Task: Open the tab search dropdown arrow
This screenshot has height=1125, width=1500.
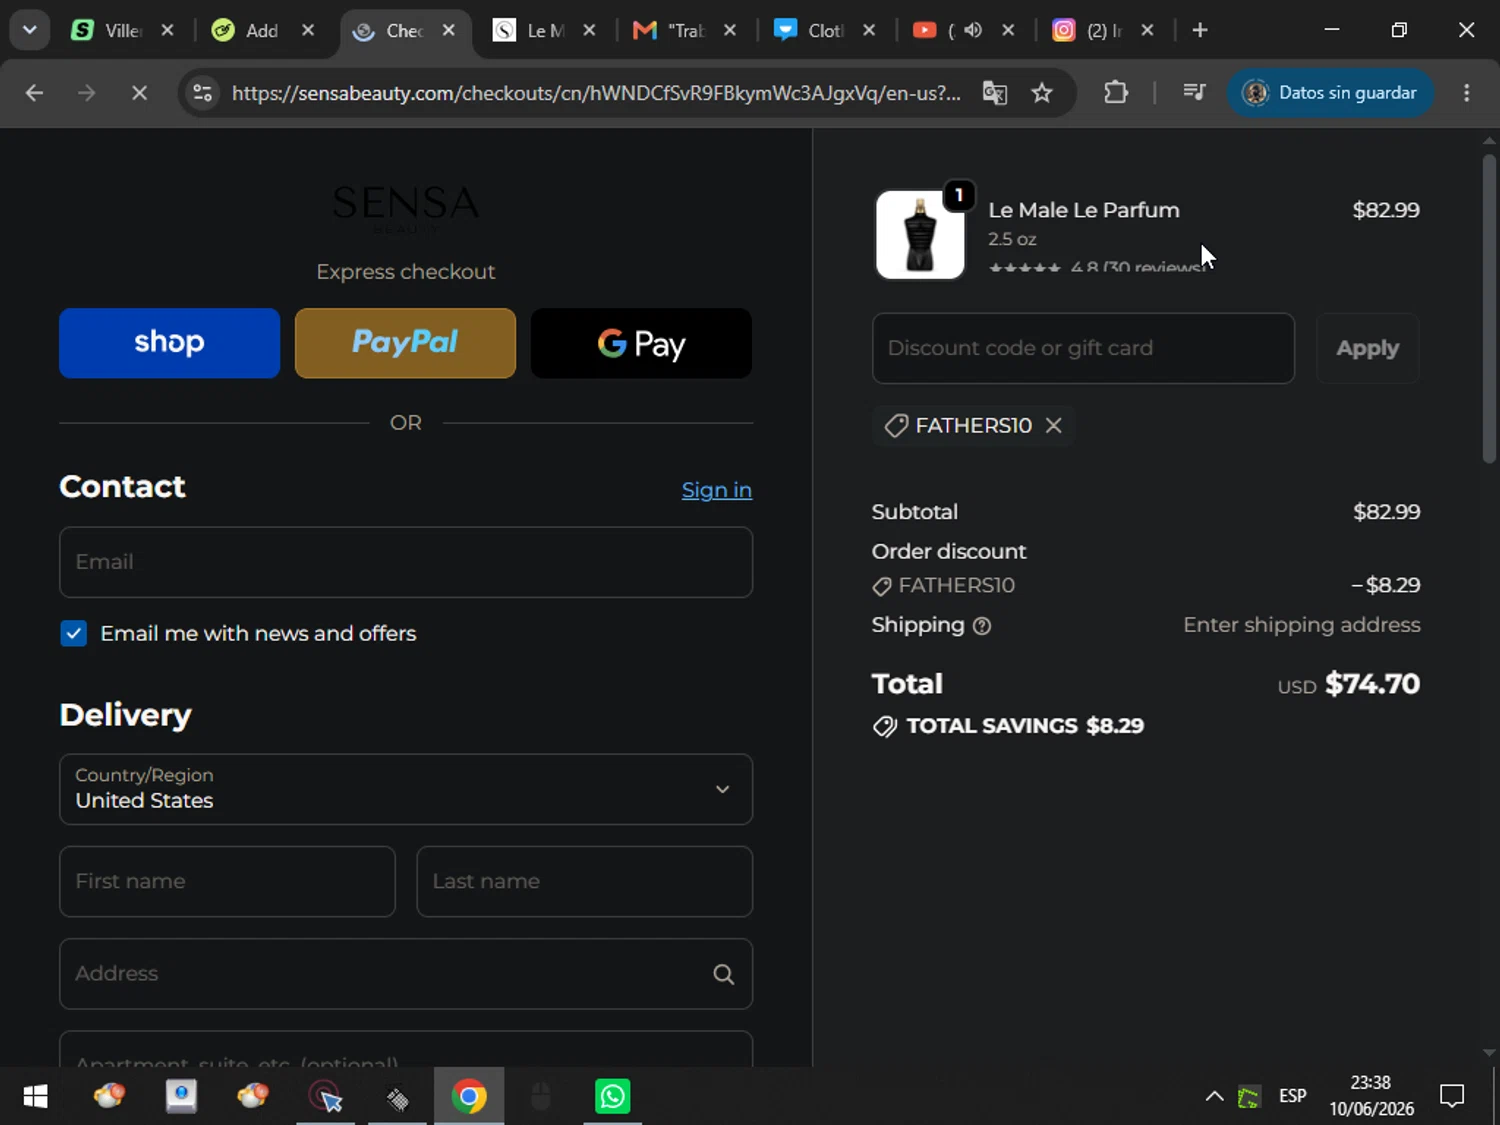Action: click(x=30, y=30)
